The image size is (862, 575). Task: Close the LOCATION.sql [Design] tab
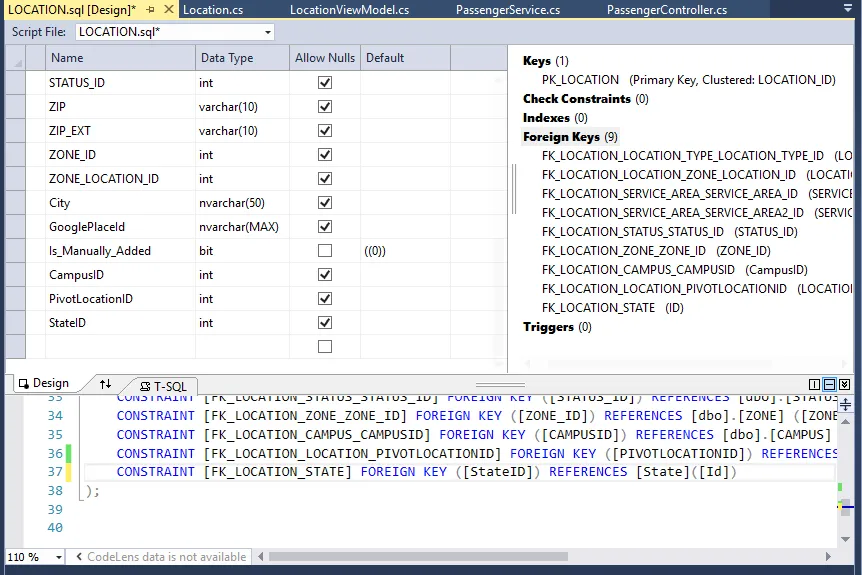pos(167,9)
